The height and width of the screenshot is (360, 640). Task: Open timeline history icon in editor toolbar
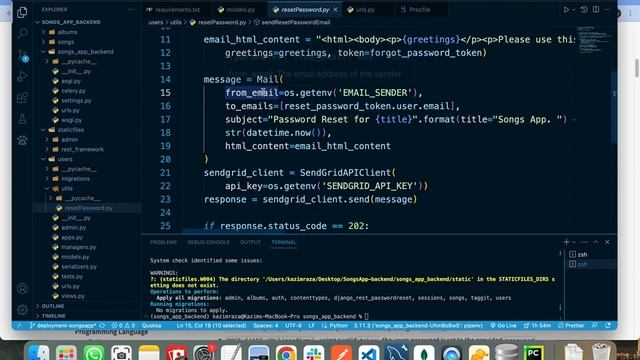tap(584, 9)
